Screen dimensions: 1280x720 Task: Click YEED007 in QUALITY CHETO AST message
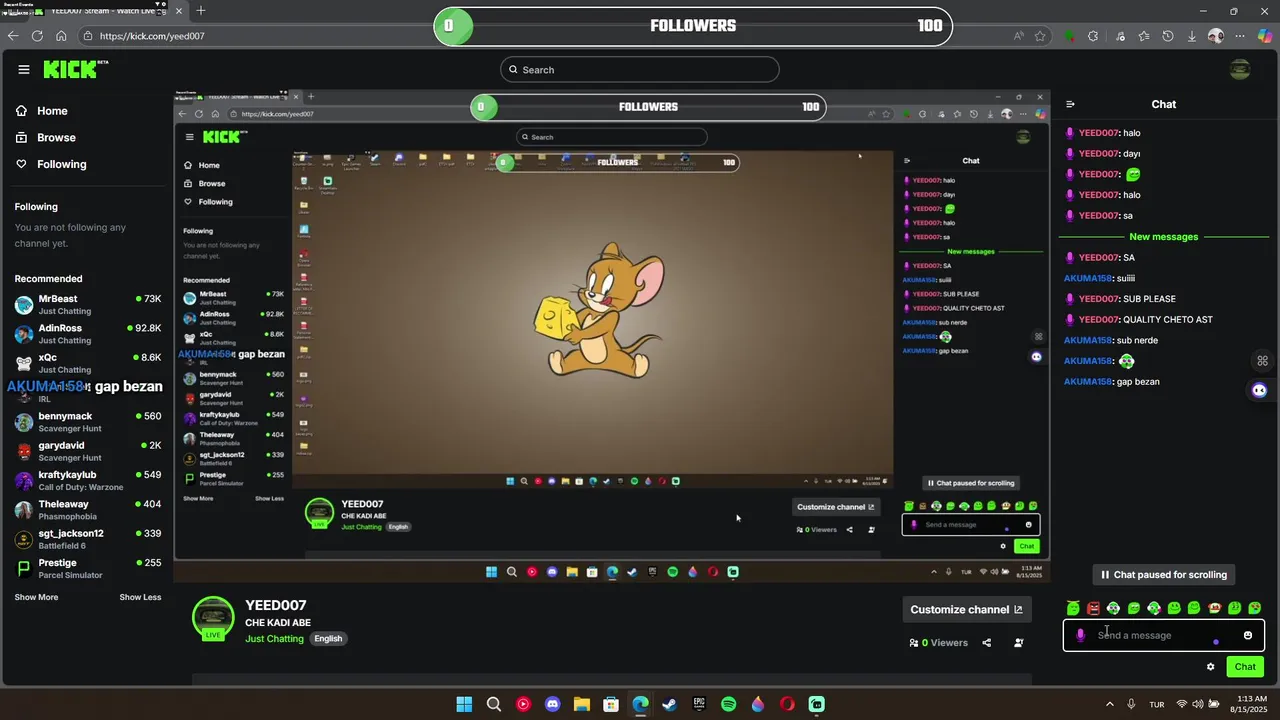pos(1099,320)
